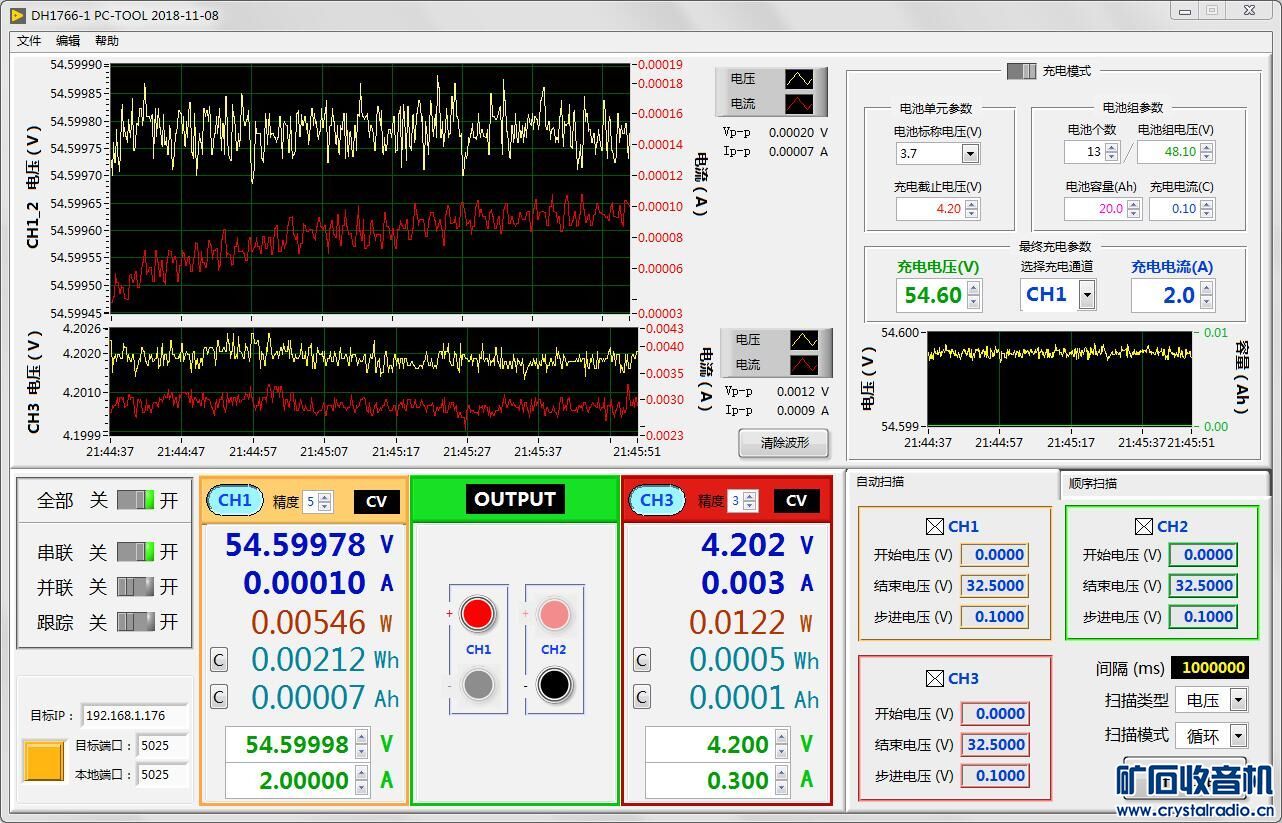Adjust CH1 precision stepper value 5
Image resolution: width=1282 pixels, height=823 pixels.
[x=324, y=501]
